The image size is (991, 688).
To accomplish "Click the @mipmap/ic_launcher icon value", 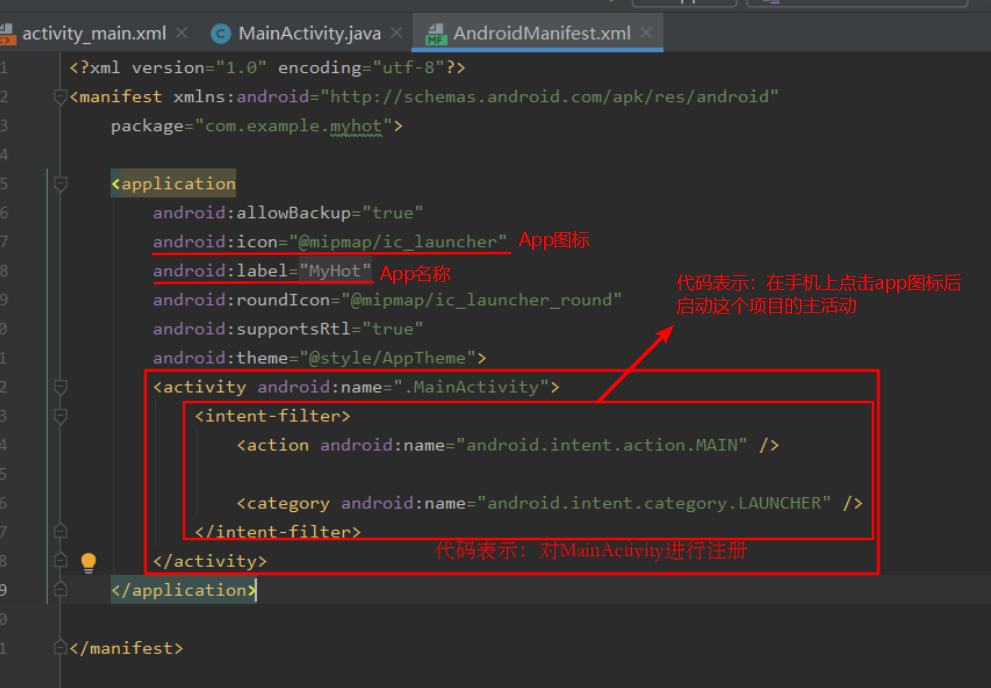I will click(398, 242).
